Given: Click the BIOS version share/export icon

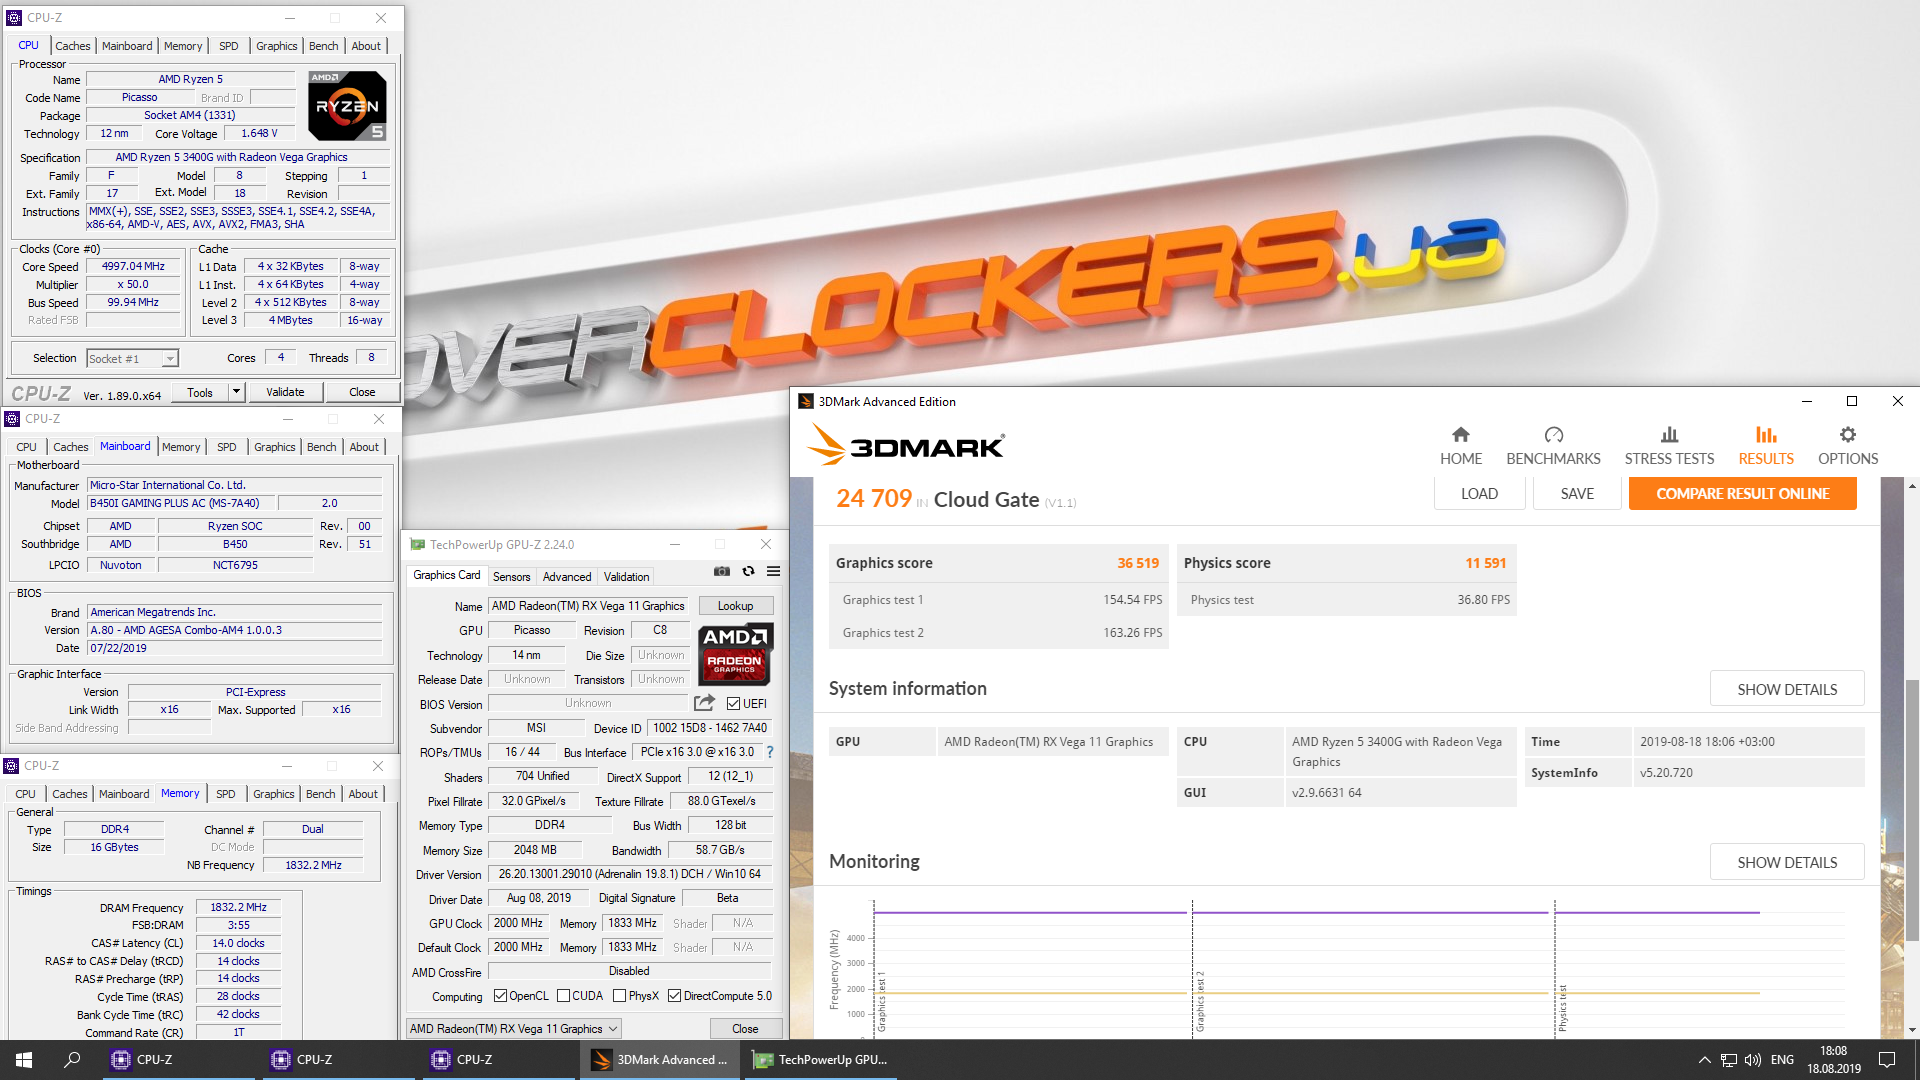Looking at the screenshot, I should tap(704, 703).
